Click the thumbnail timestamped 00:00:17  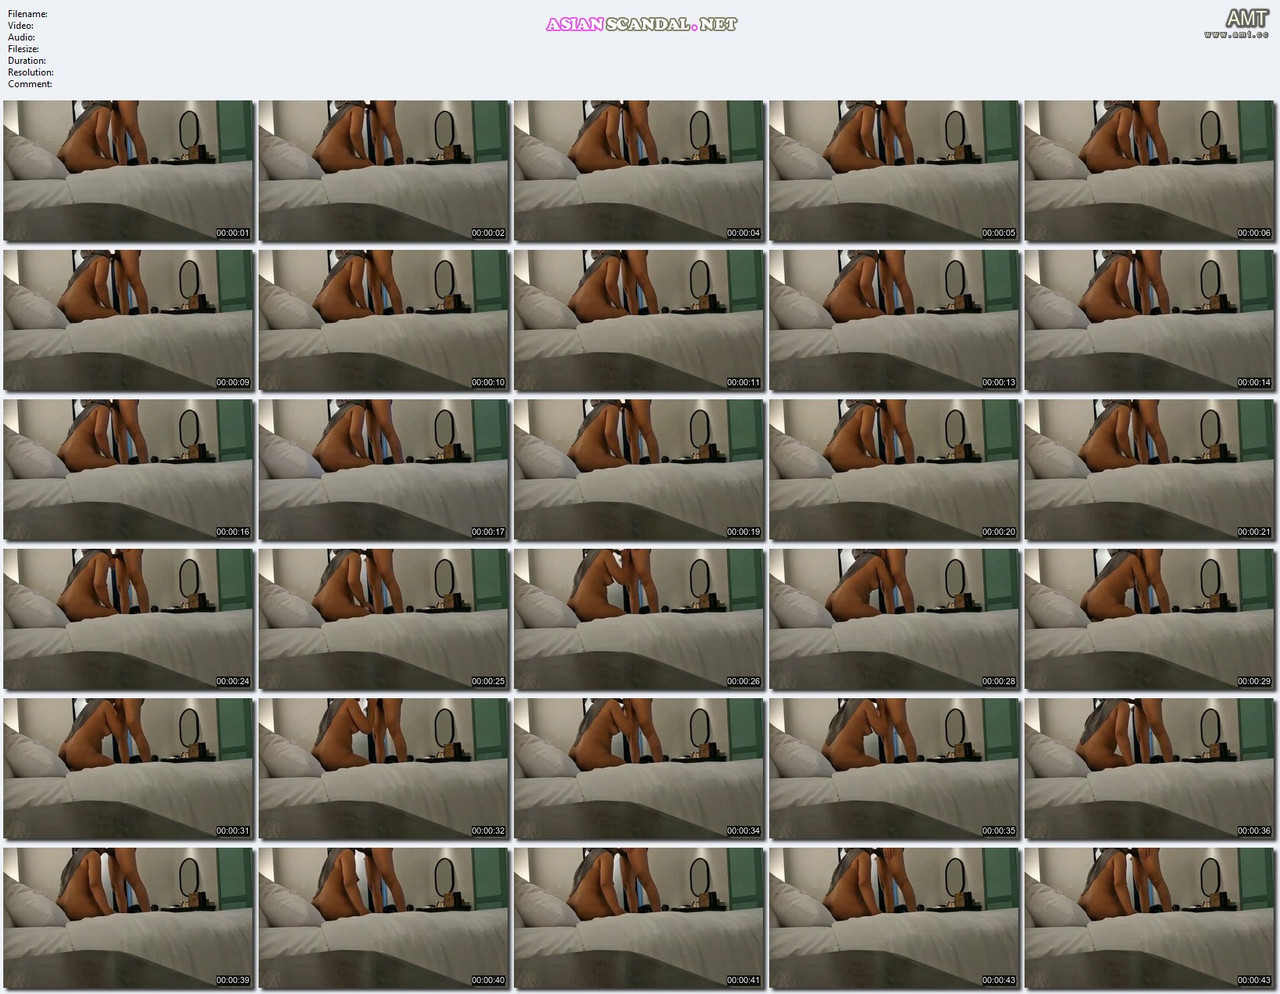pos(384,469)
